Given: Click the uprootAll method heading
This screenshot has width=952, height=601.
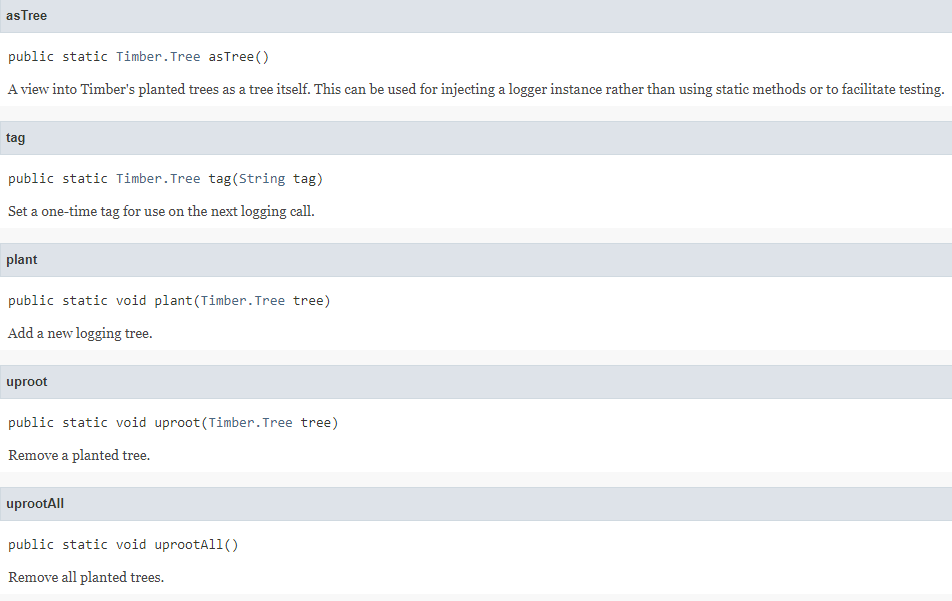Looking at the screenshot, I should pyautogui.click(x=35, y=504).
